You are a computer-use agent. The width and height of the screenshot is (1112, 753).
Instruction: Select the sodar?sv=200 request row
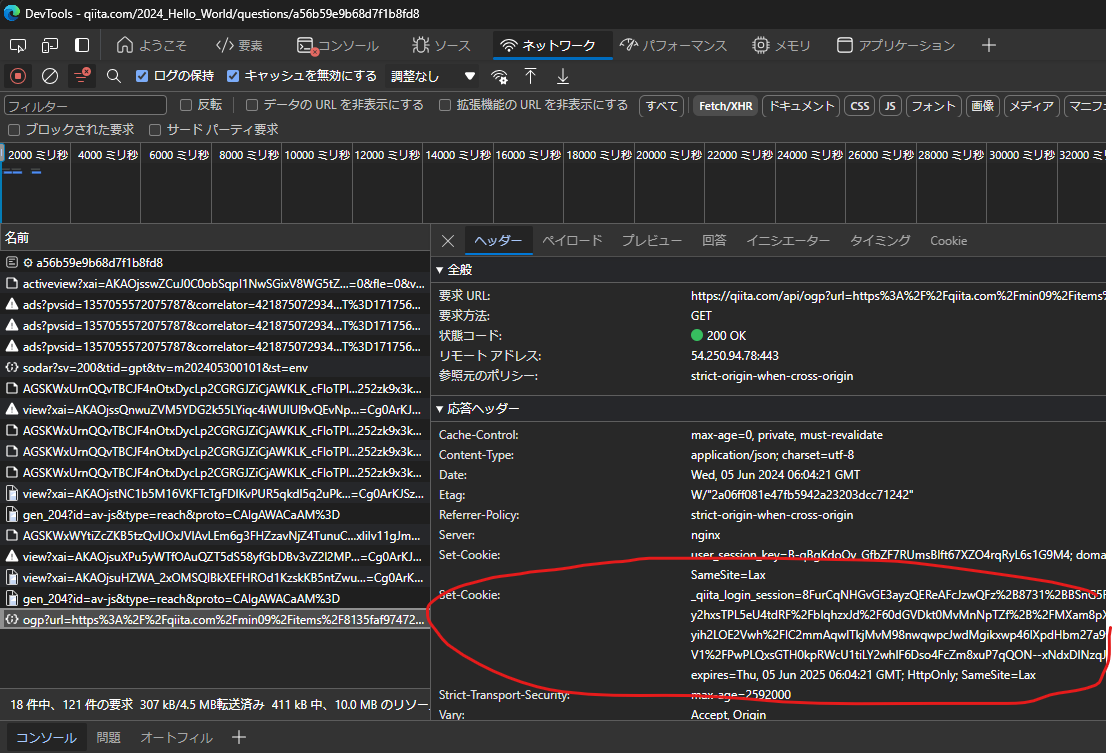click(x=216, y=367)
